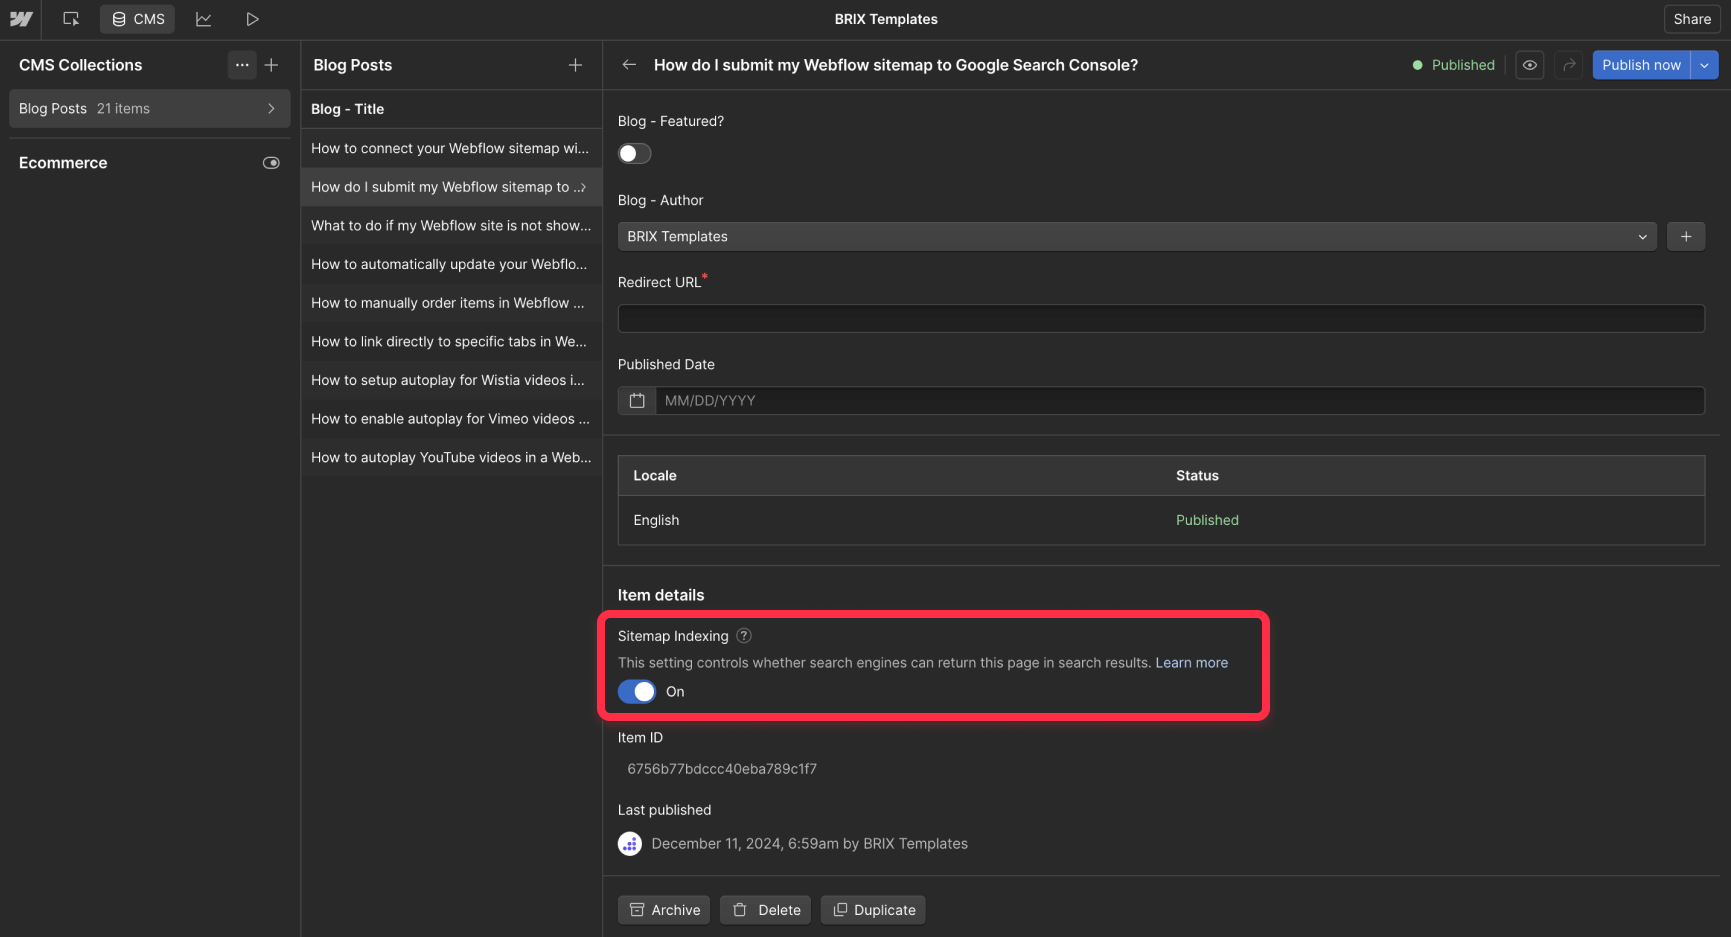
Task: Open 'How to connect your Webflow sitemap' post
Action: 452,148
